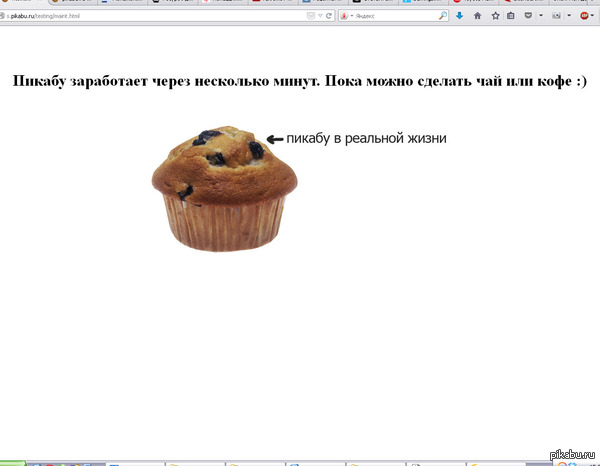Bookmark this page with the star icon
Screen dimensions: 600x466
(495, 17)
